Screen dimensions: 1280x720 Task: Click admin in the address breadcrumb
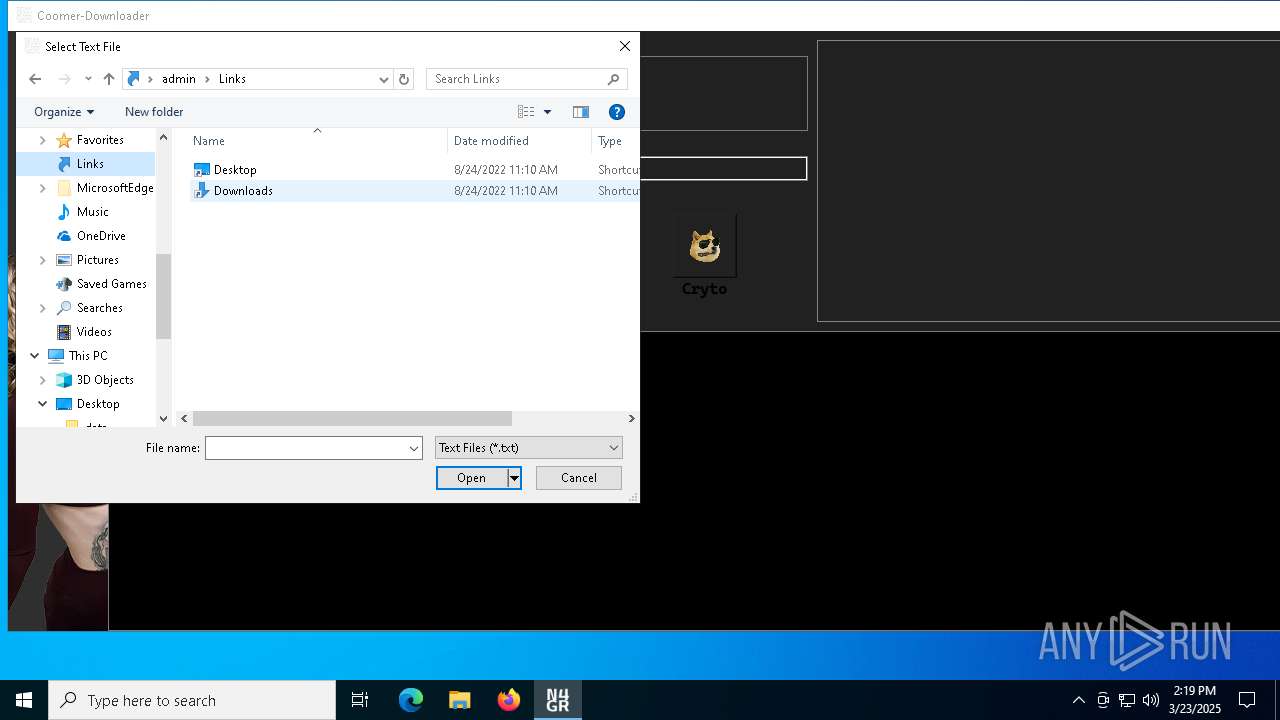click(x=179, y=79)
